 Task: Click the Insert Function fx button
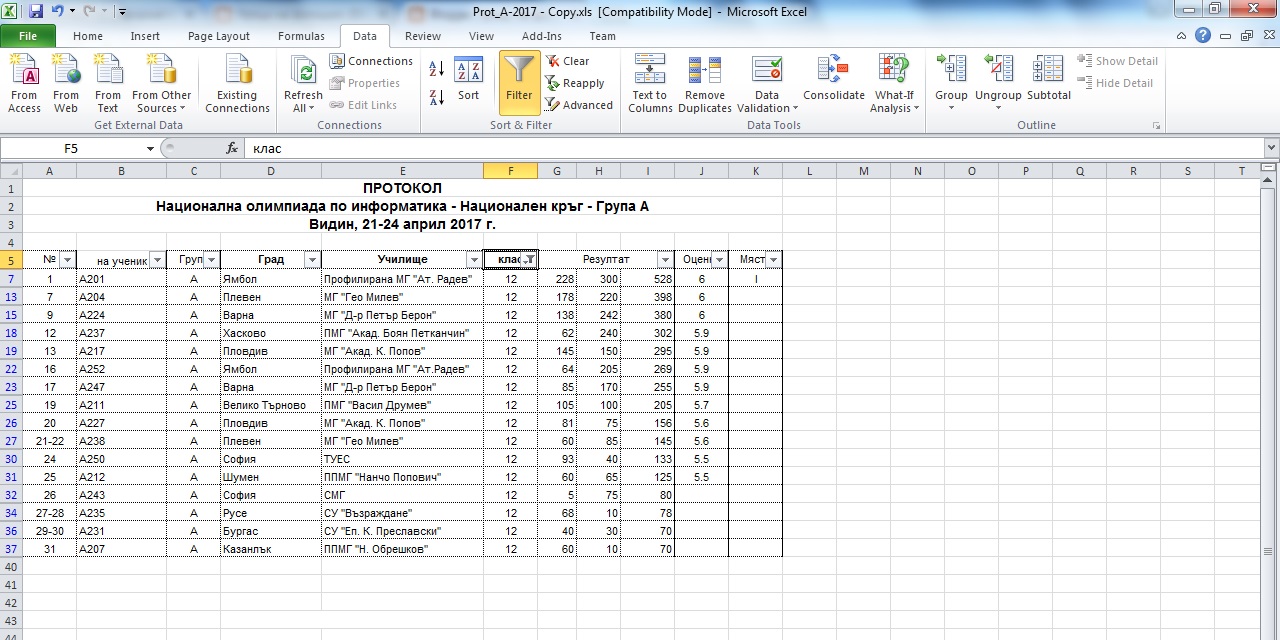click(x=232, y=149)
